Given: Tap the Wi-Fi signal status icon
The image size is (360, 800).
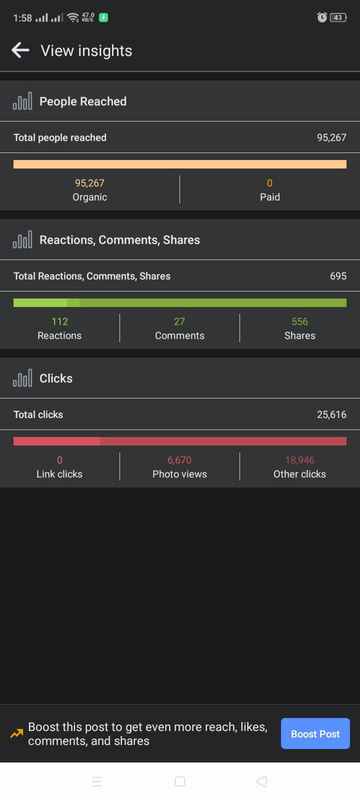Looking at the screenshot, I should [x=73, y=17].
